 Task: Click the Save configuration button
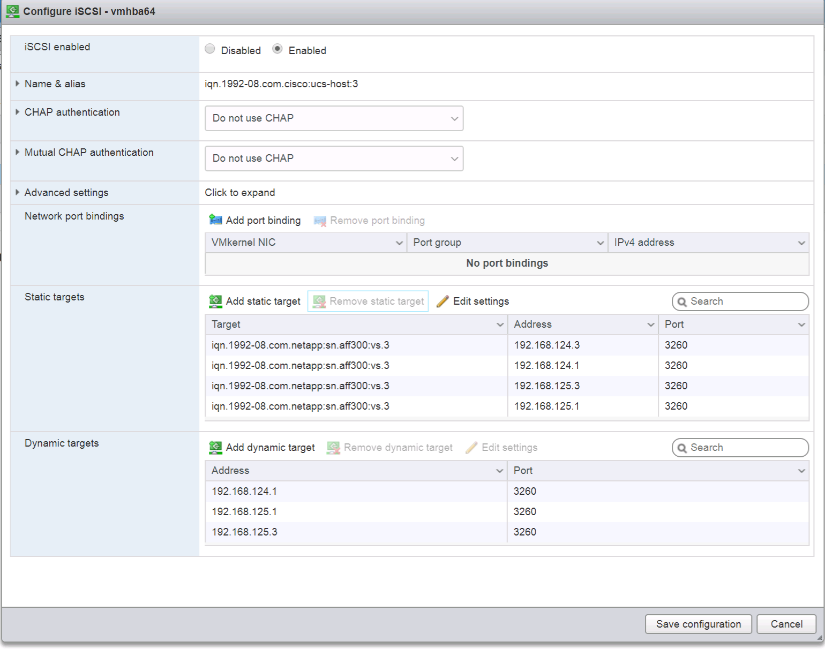point(698,624)
